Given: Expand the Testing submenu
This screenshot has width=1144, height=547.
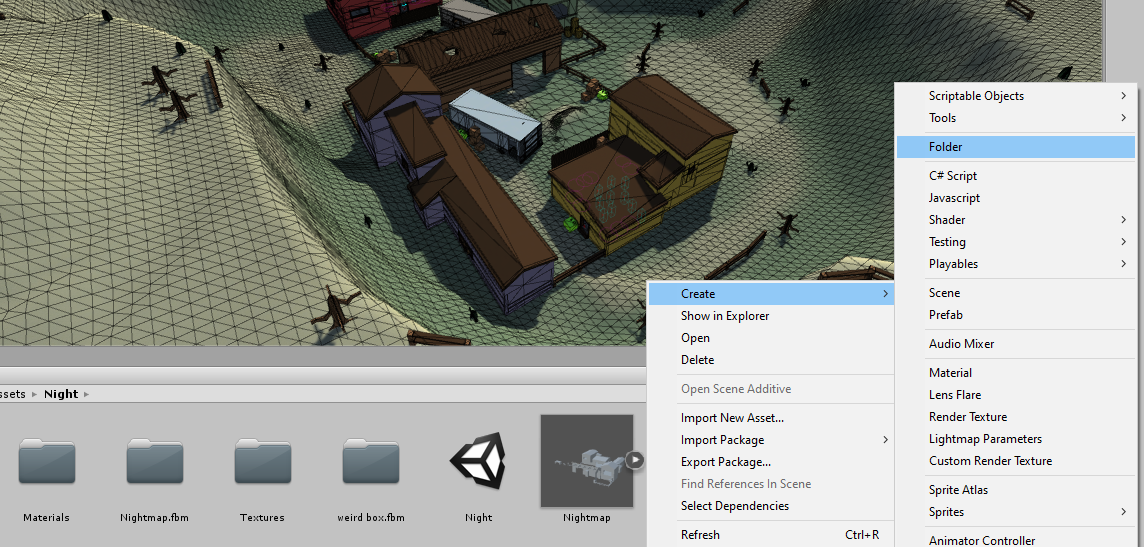Looking at the screenshot, I should (x=1016, y=241).
